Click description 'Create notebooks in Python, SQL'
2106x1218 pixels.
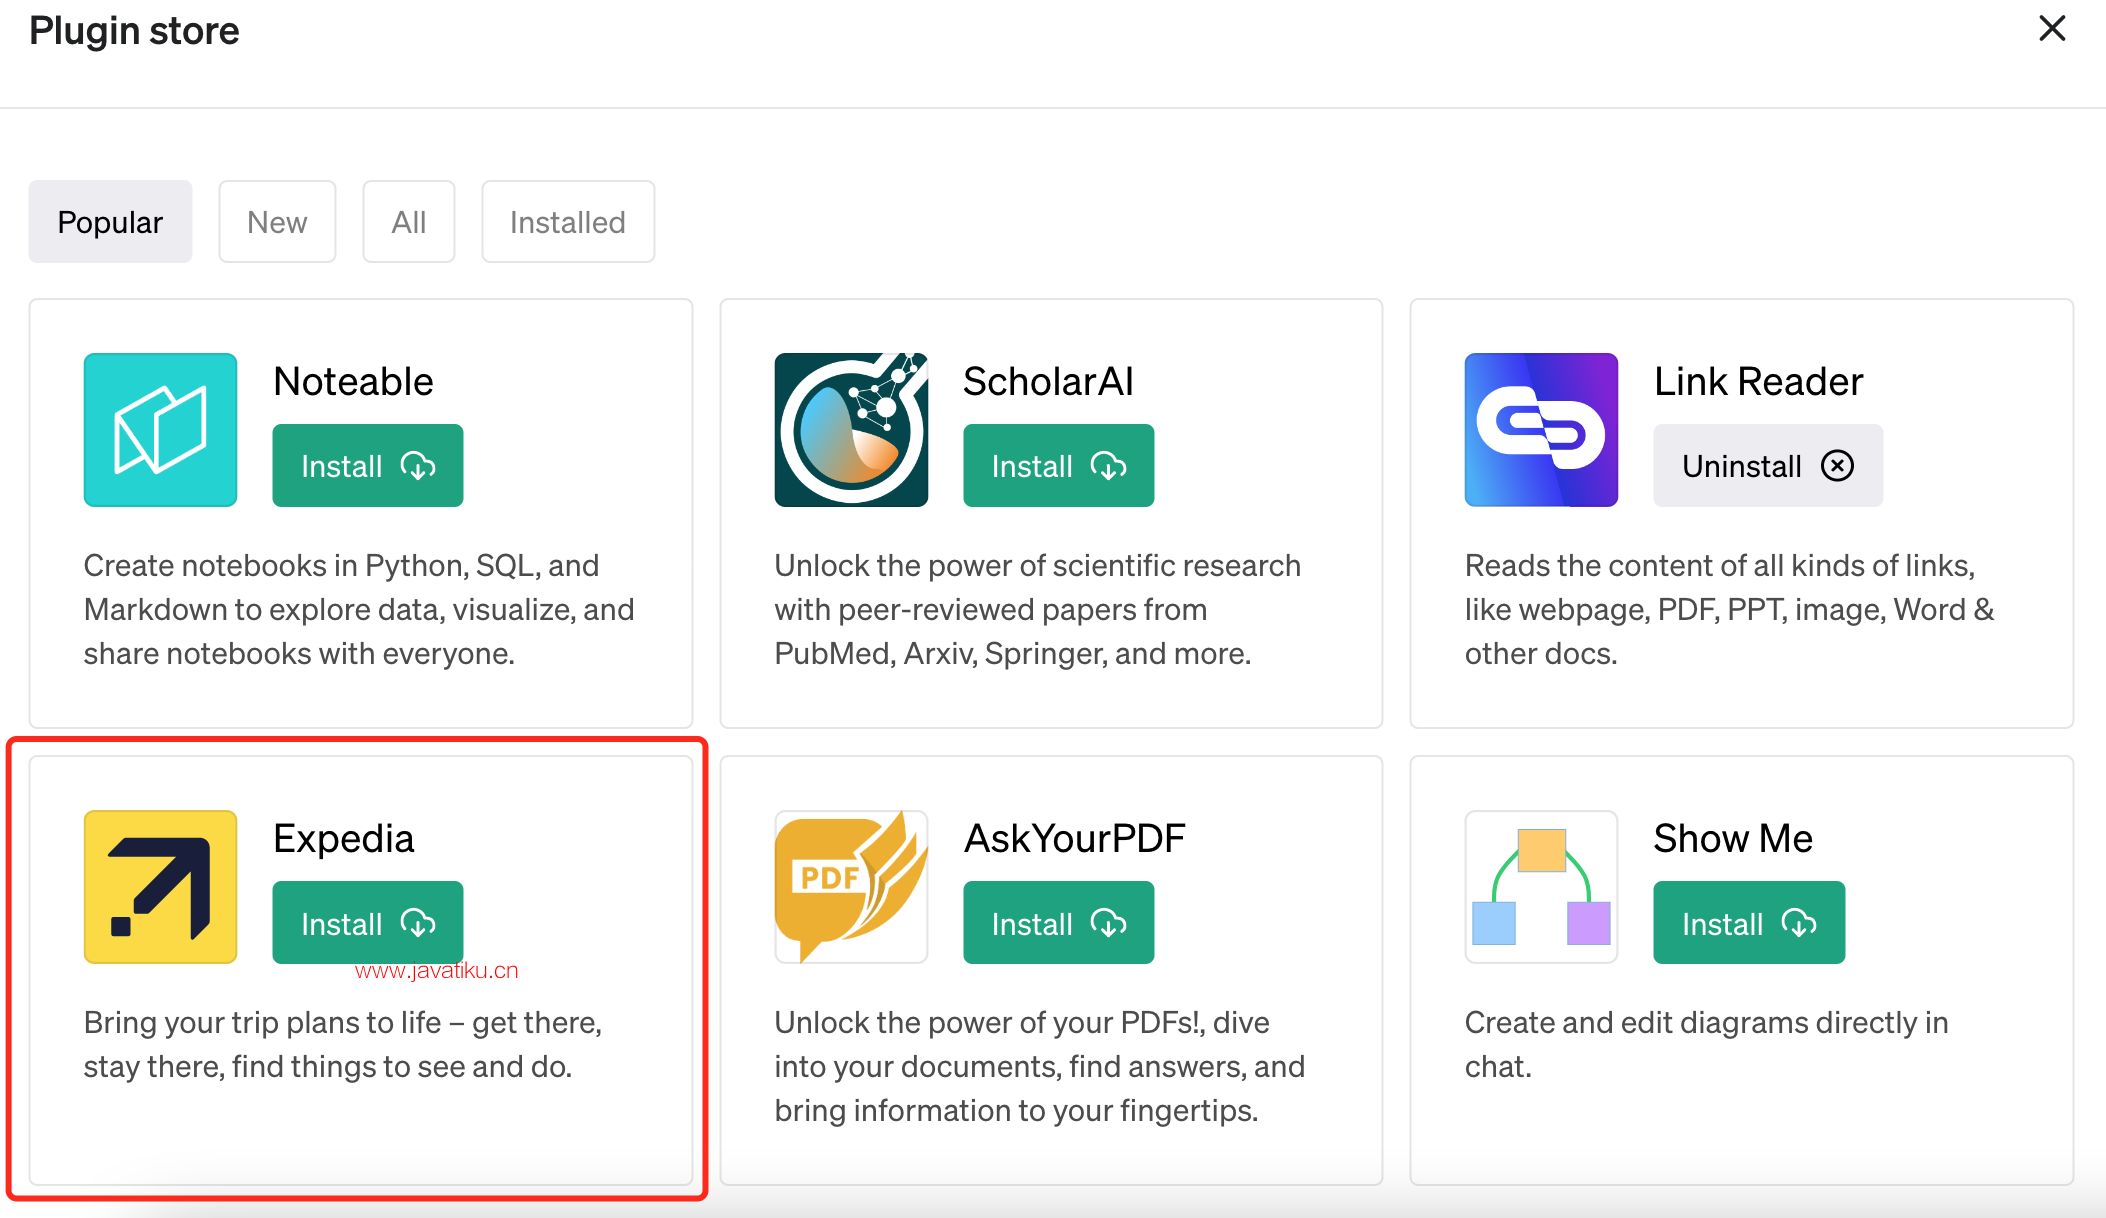coord(359,609)
